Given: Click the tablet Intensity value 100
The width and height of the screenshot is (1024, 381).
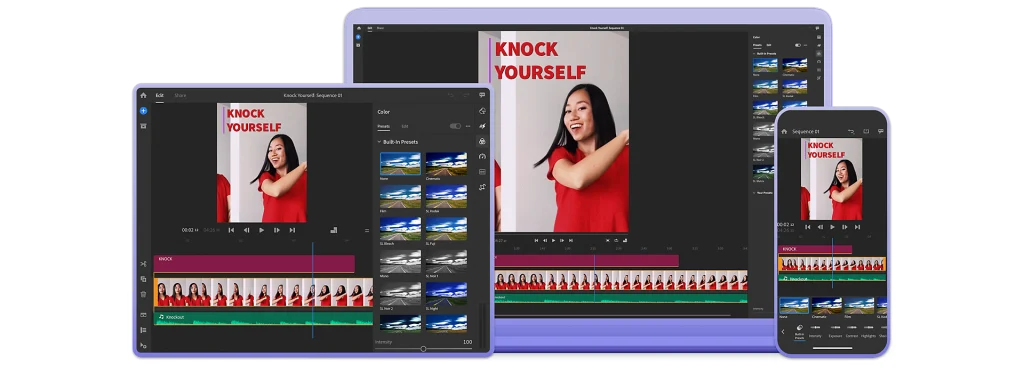Looking at the screenshot, I should 467,342.
